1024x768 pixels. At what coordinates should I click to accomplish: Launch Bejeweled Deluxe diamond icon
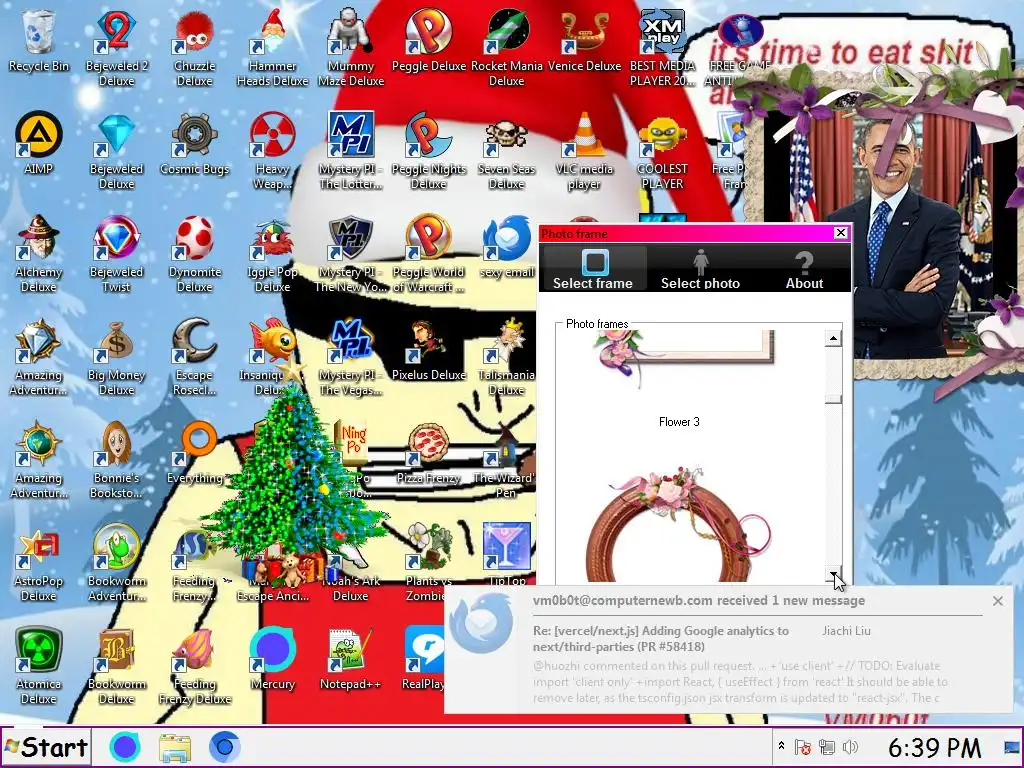116,150
